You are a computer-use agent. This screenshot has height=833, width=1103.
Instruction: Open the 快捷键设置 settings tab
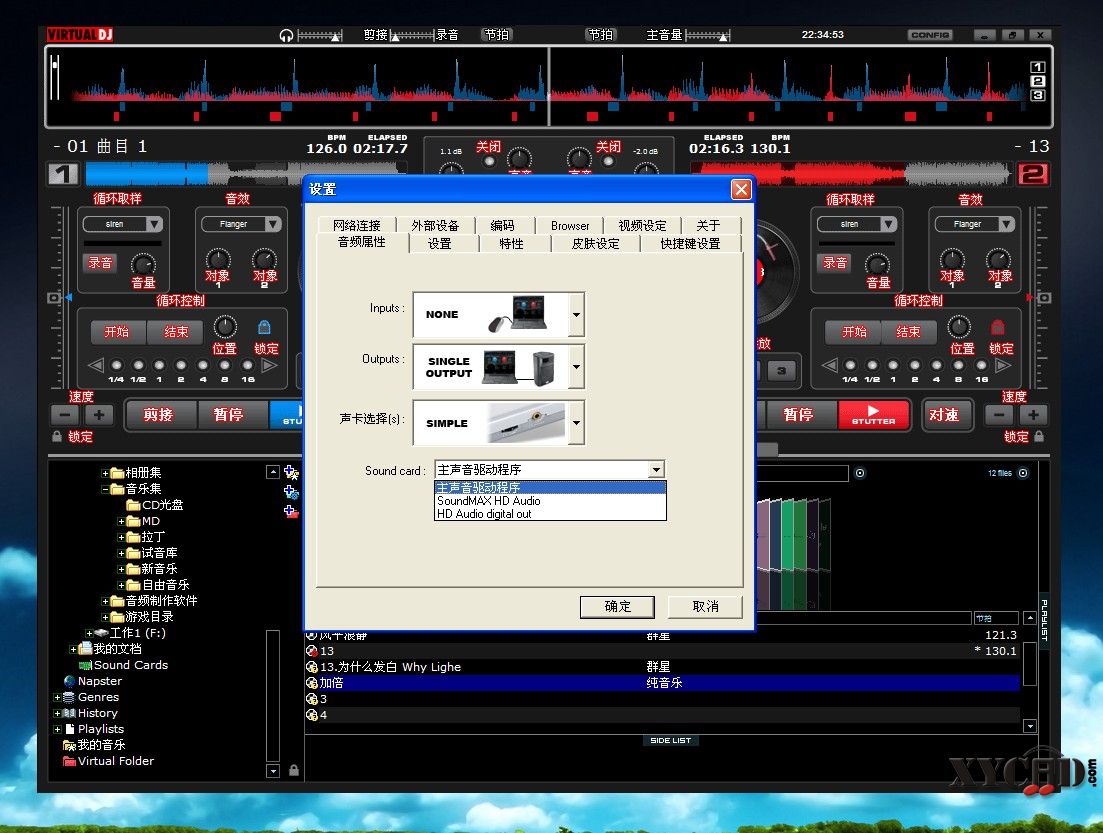[690, 243]
